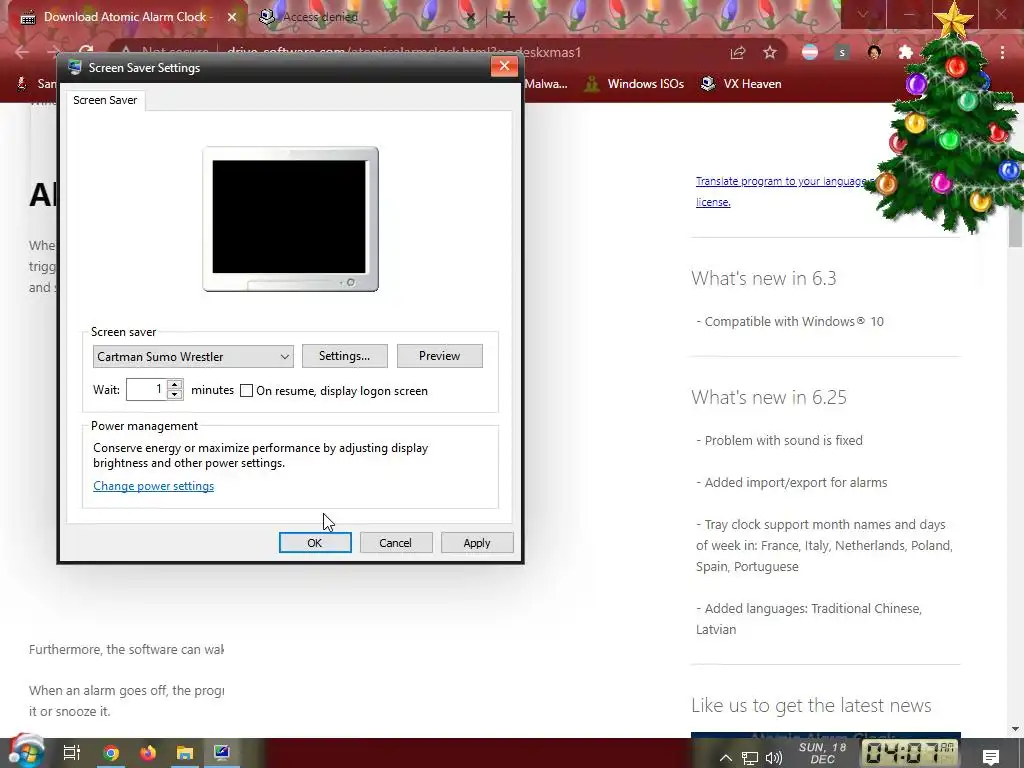The height and width of the screenshot is (768, 1024).
Task: Confirm dialog with OK button
Action: (x=315, y=543)
